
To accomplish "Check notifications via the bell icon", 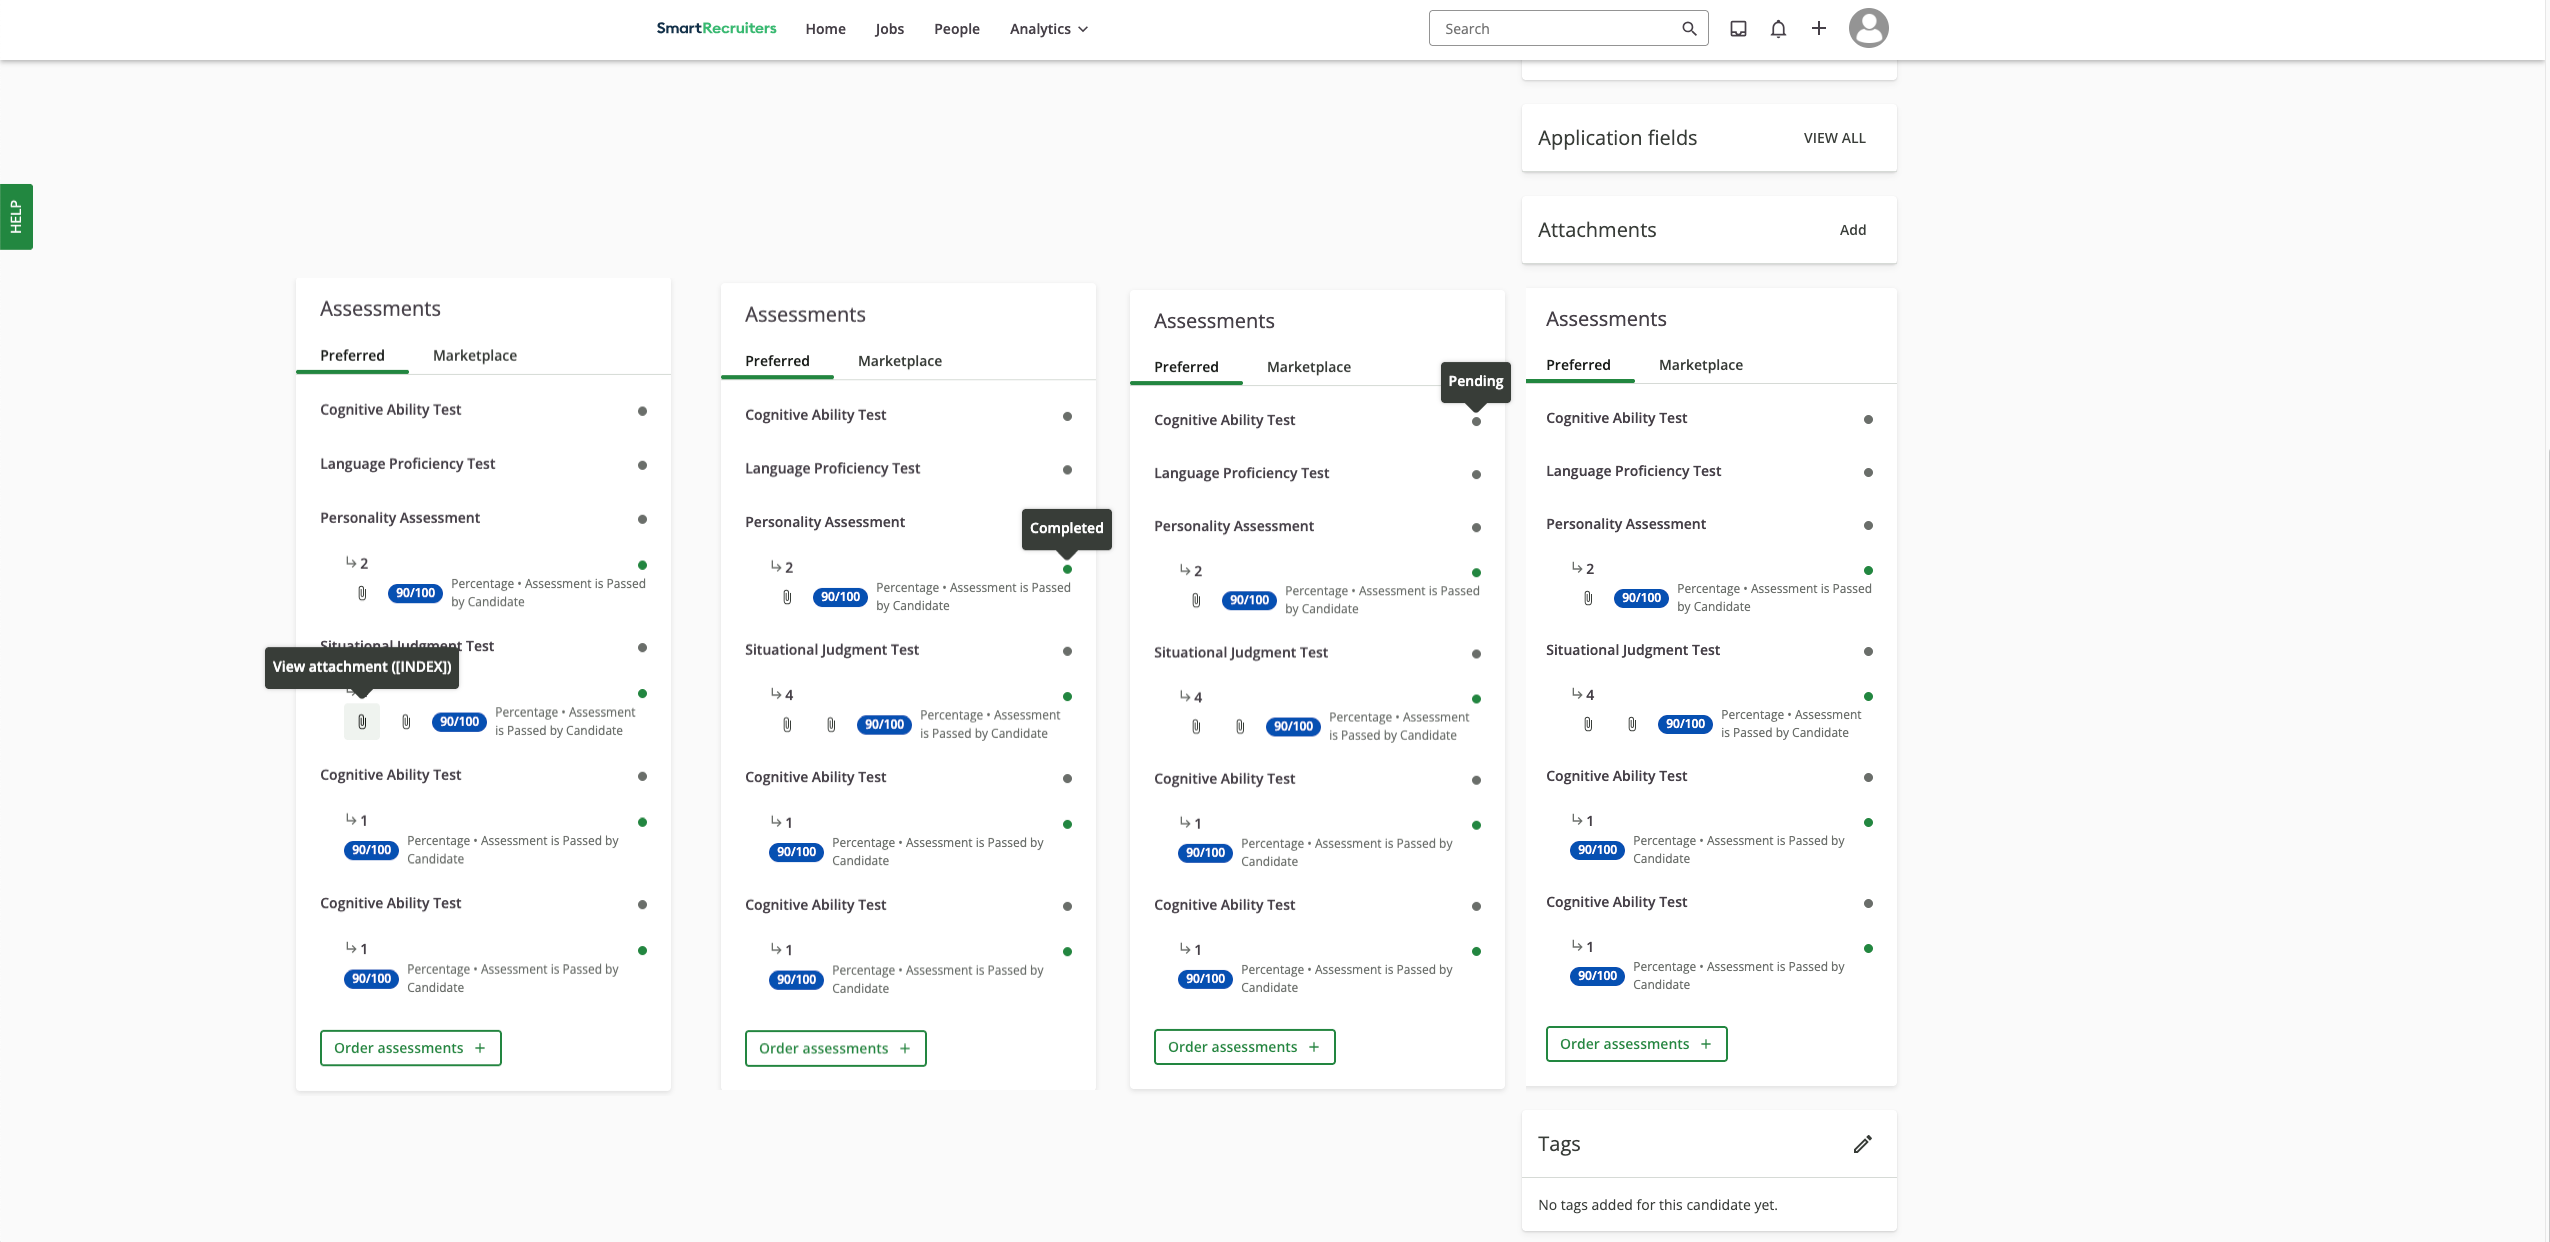I will [1778, 29].
